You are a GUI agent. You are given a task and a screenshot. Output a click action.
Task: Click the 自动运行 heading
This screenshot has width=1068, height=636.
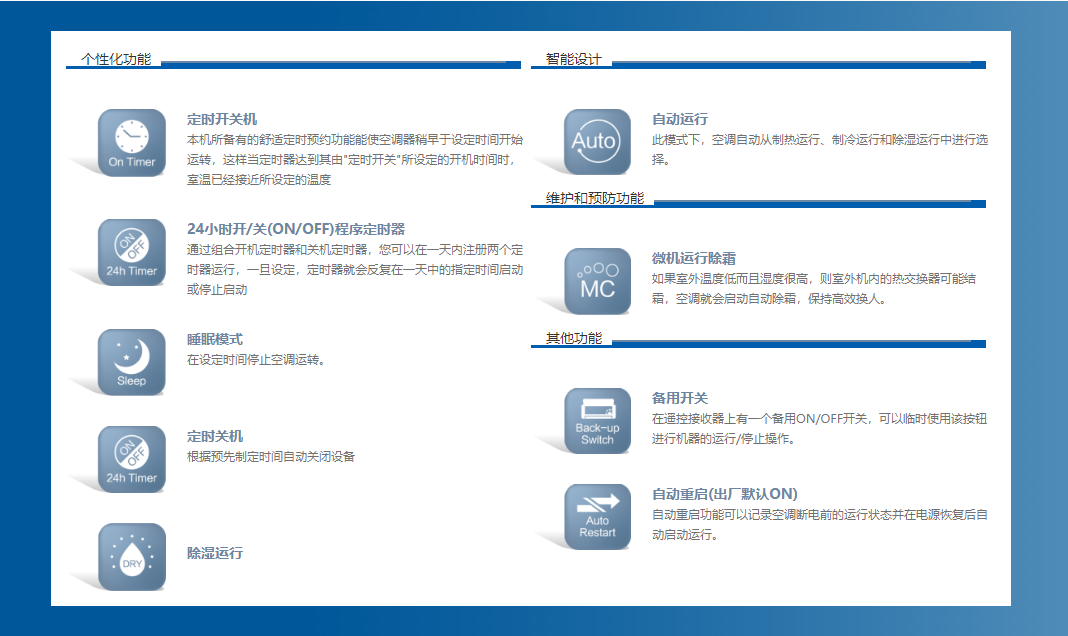pyautogui.click(x=680, y=119)
